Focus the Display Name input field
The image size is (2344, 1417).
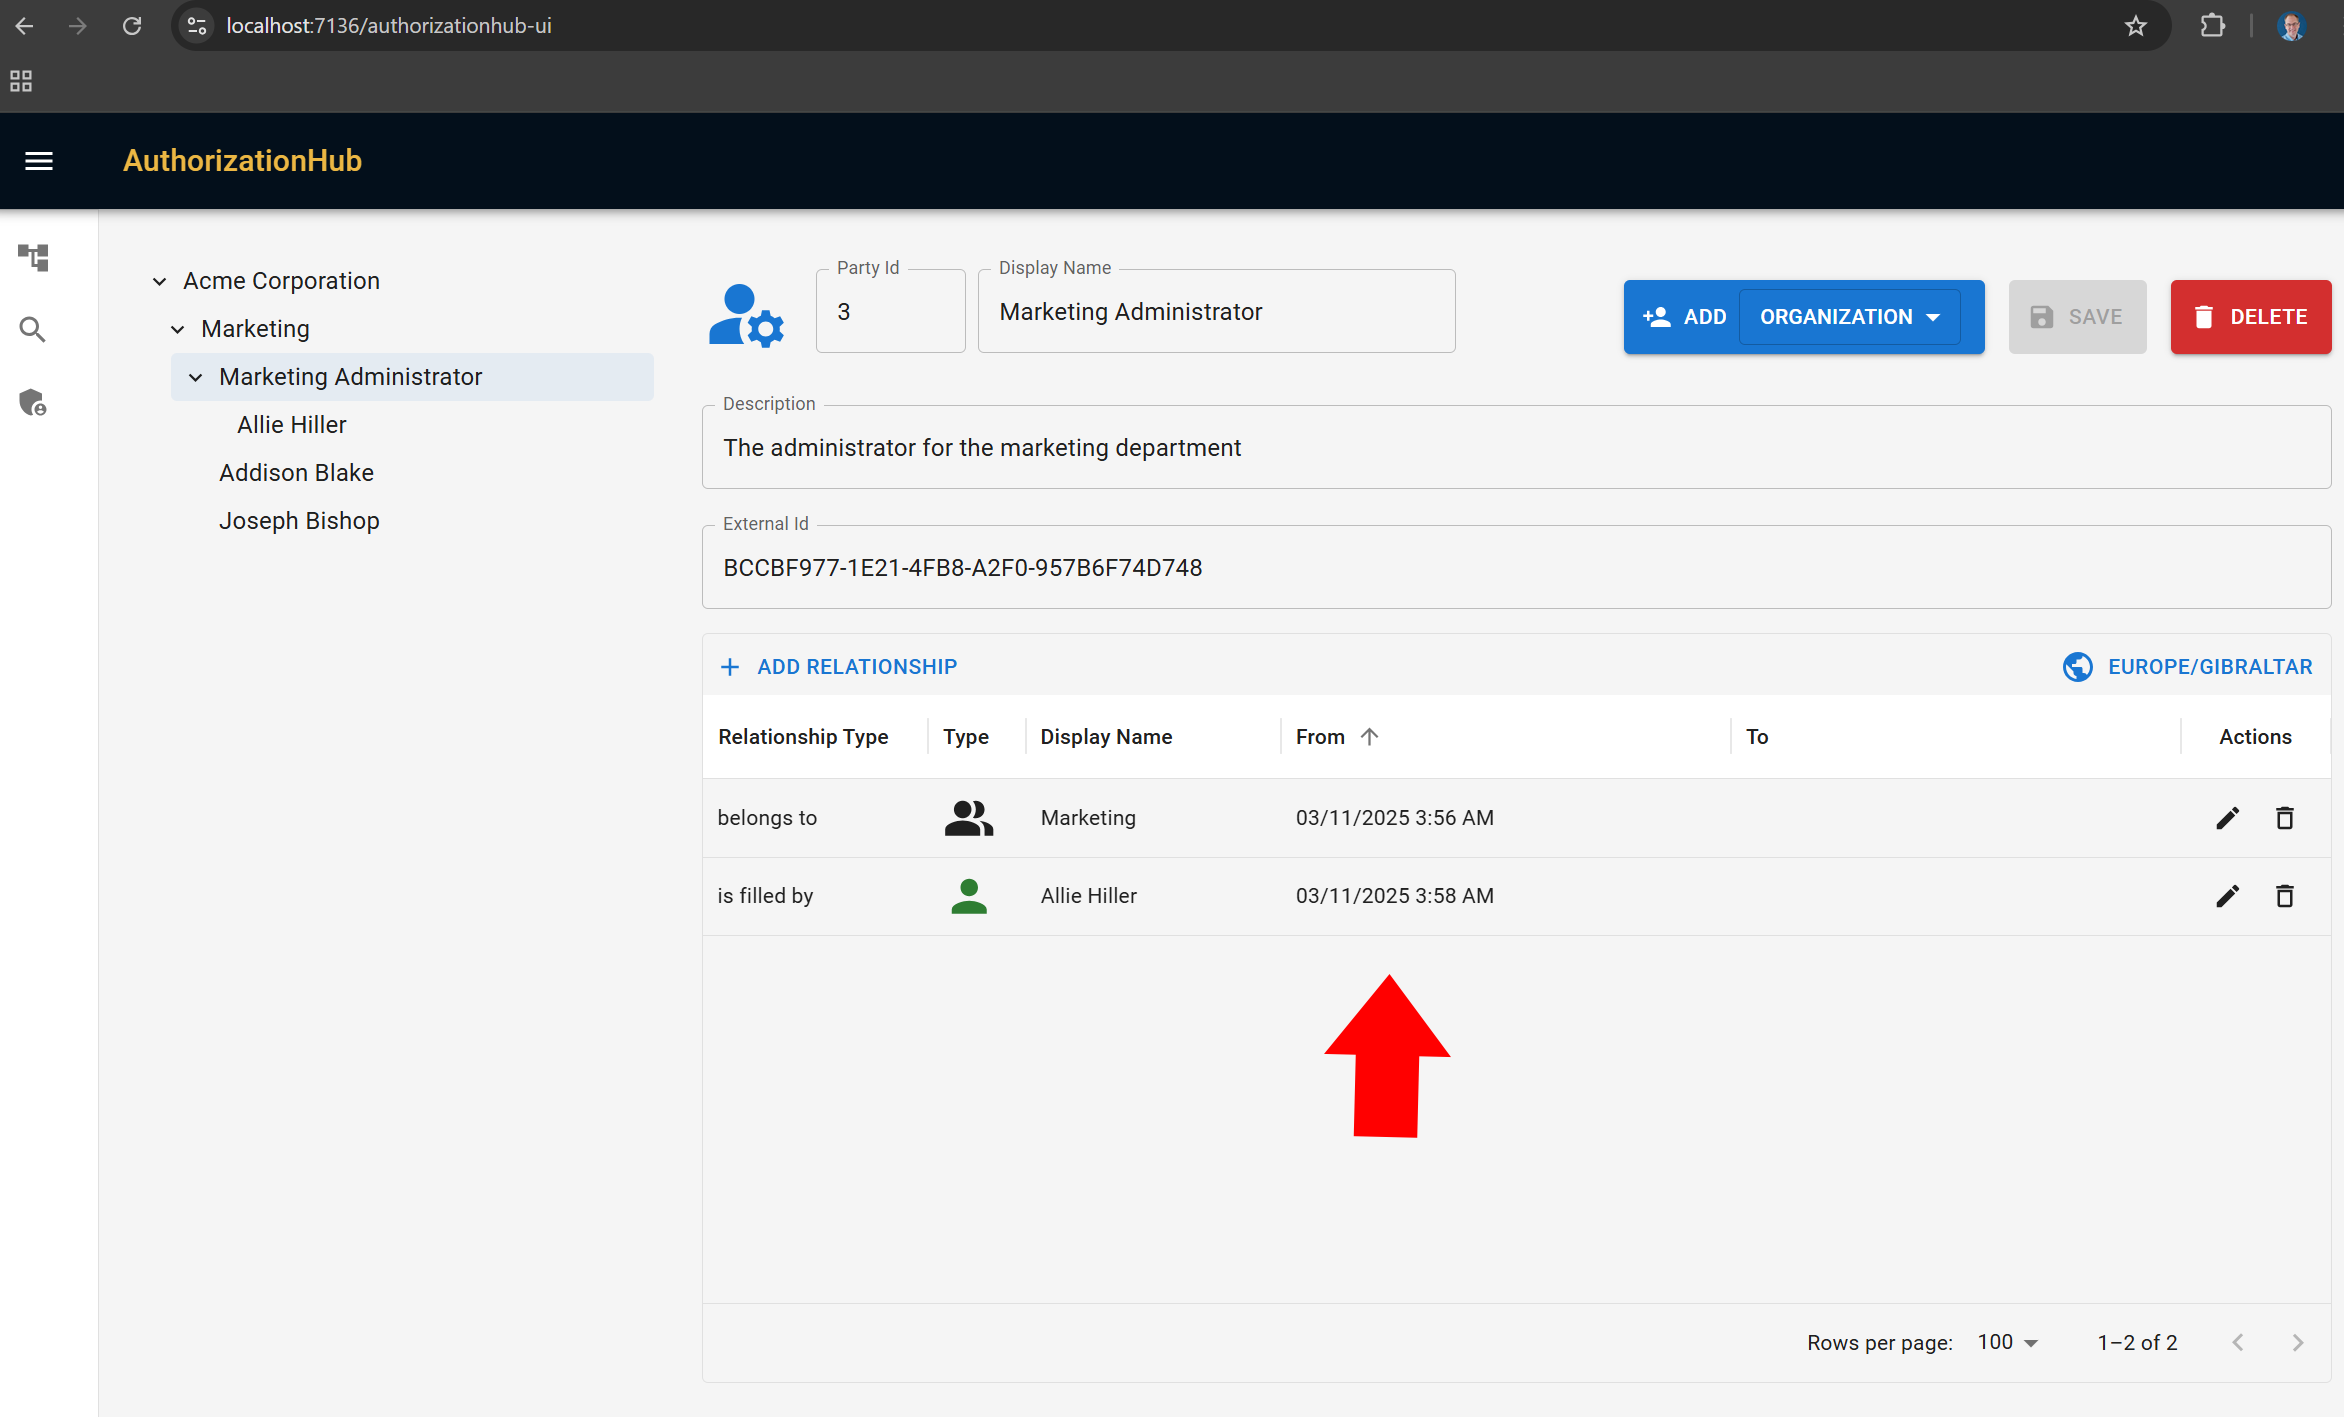click(1216, 312)
